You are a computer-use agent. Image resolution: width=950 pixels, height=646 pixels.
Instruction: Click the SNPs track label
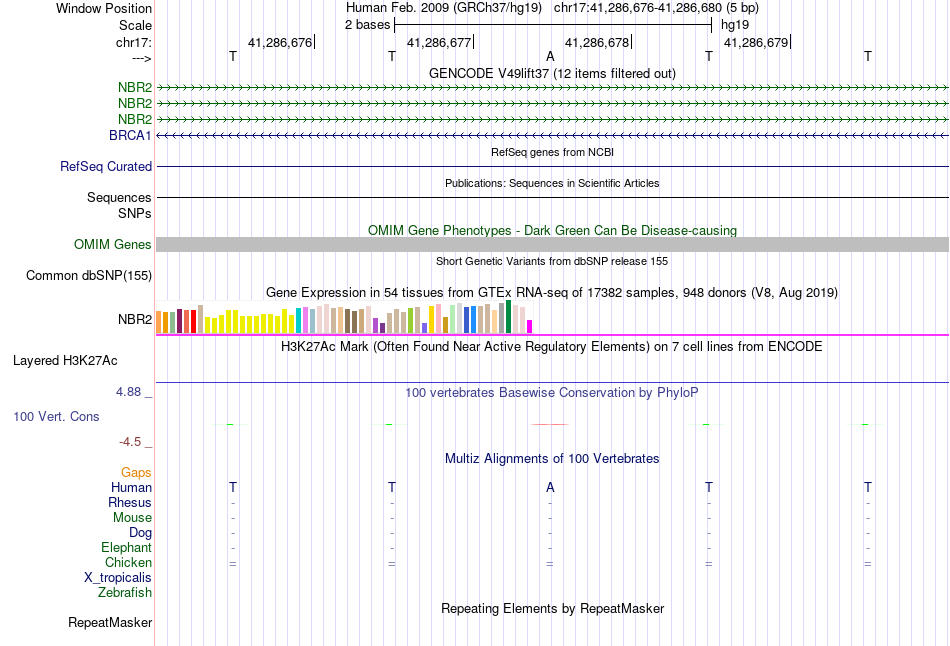pos(135,213)
